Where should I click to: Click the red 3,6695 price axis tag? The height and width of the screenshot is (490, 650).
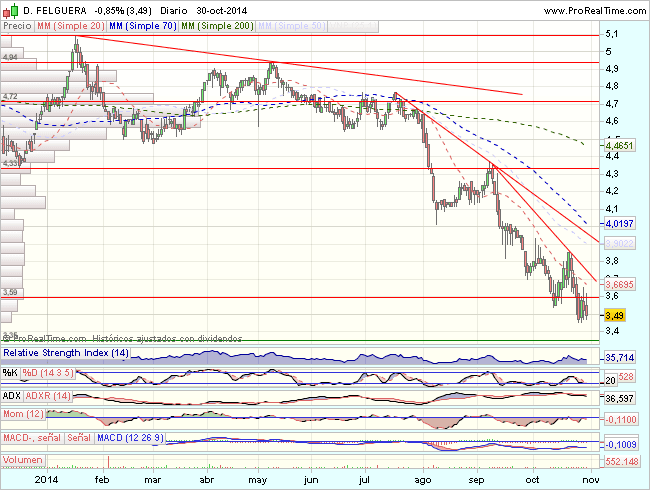click(x=620, y=284)
